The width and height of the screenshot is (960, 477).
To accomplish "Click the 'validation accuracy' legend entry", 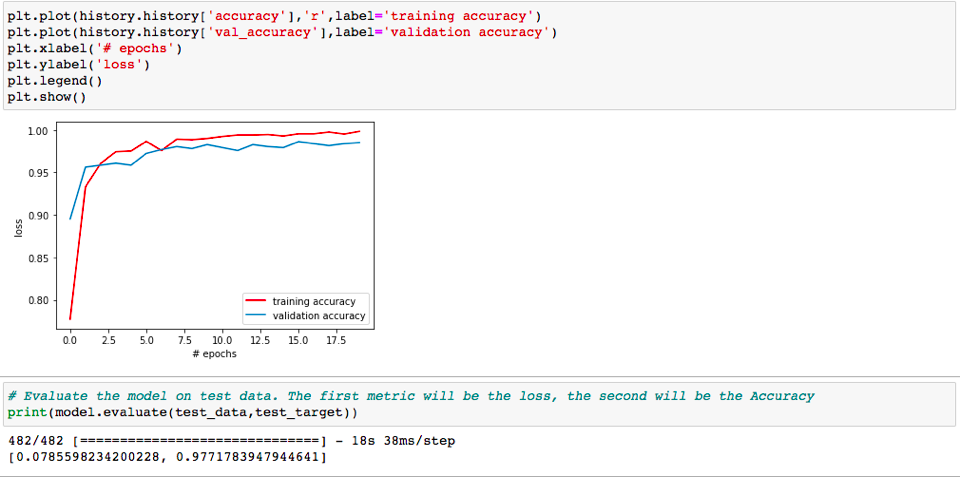I will tap(318, 316).
